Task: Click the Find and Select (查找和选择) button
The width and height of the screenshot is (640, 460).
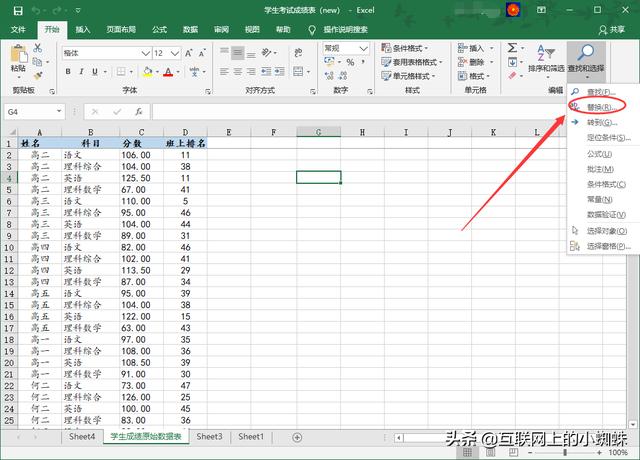Action: point(586,60)
